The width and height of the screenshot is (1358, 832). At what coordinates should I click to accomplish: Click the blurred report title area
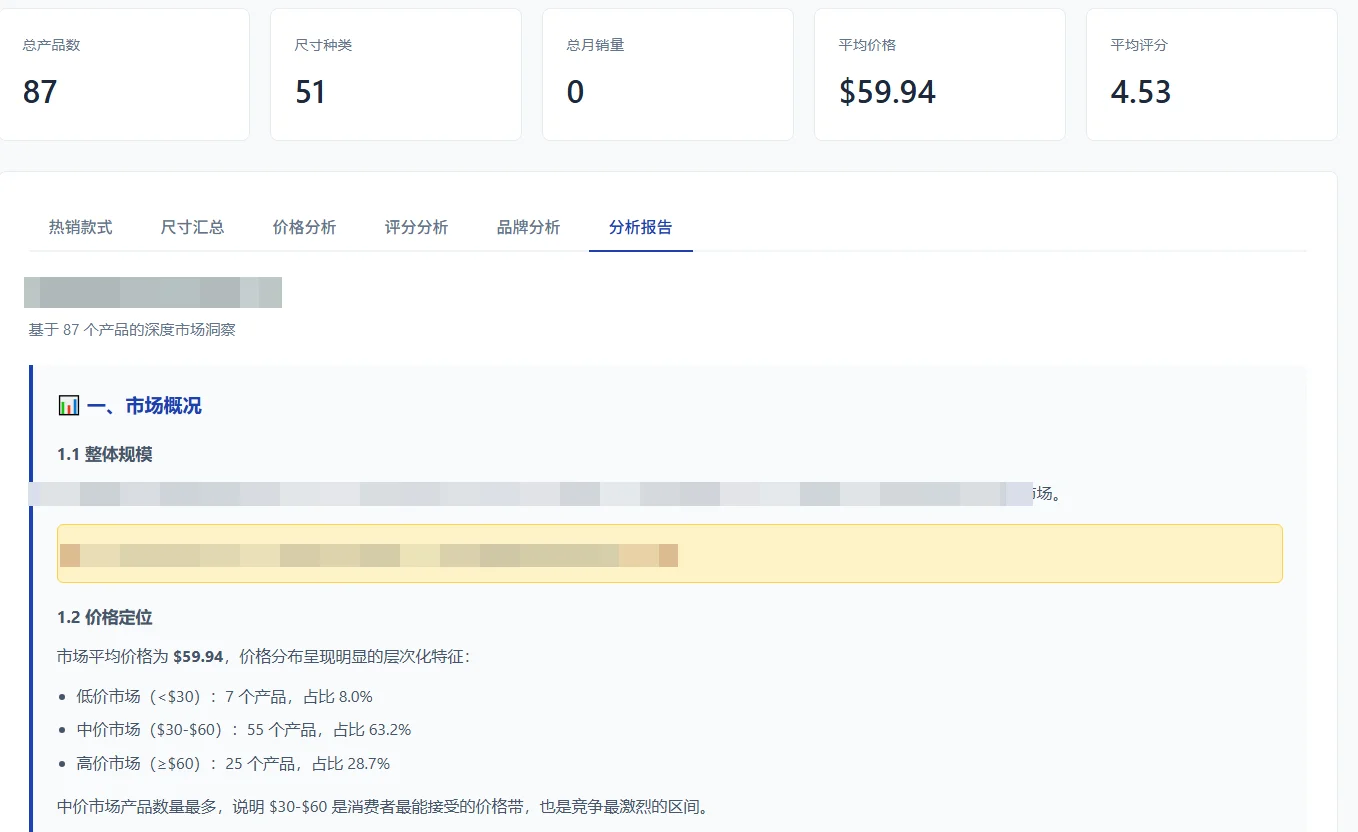pos(152,291)
